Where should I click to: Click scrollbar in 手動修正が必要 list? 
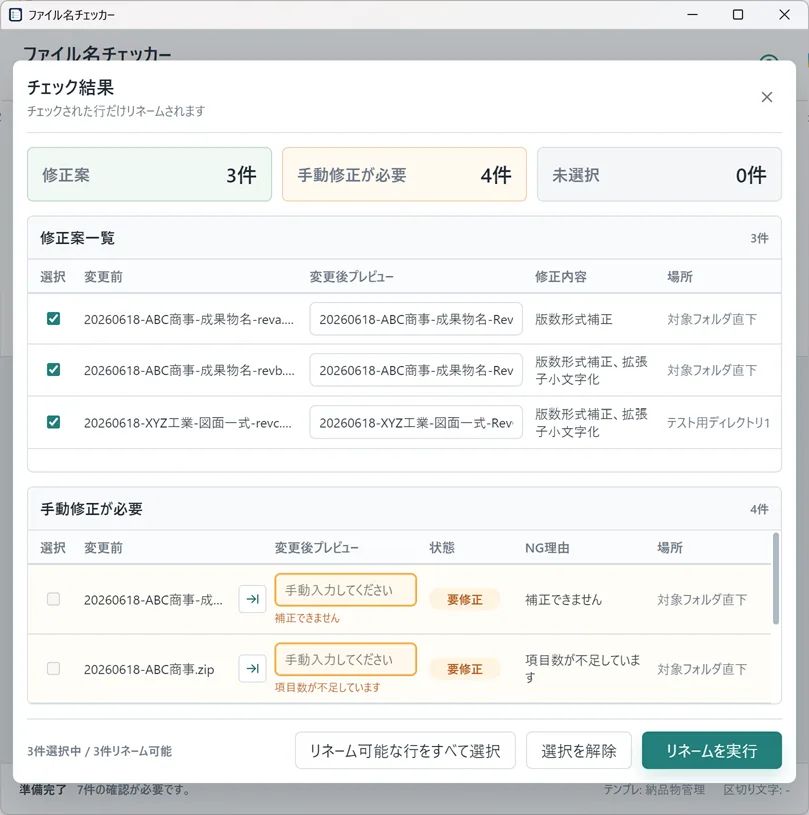pyautogui.click(x=776, y=578)
